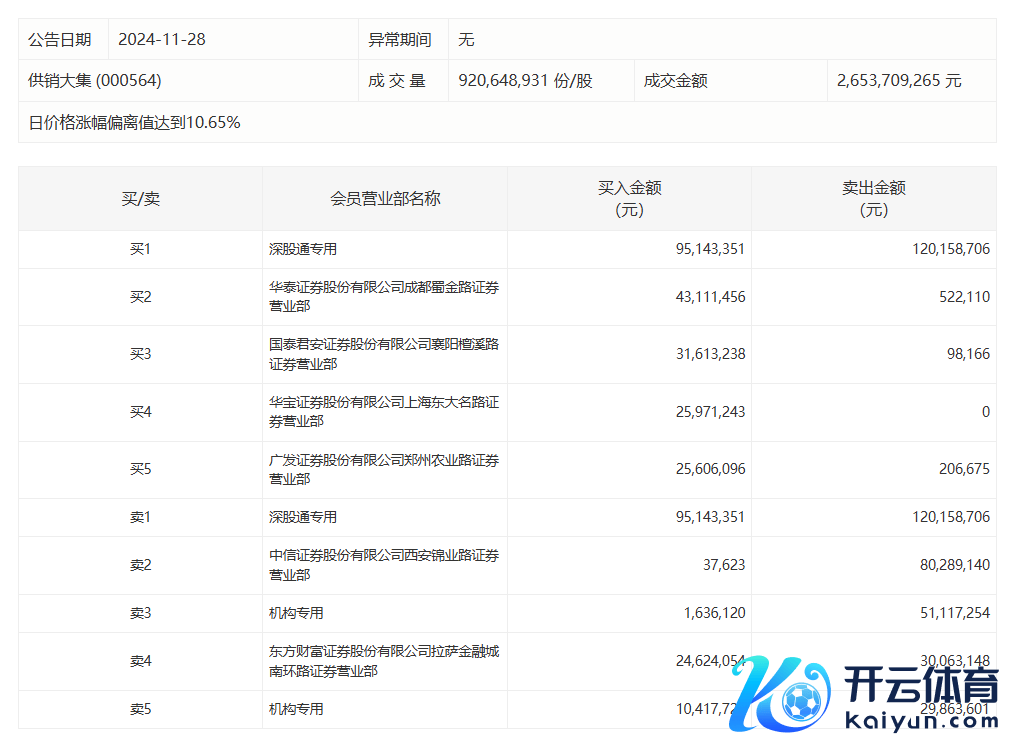Click the stock name 供销大集 (000564)

[95, 81]
